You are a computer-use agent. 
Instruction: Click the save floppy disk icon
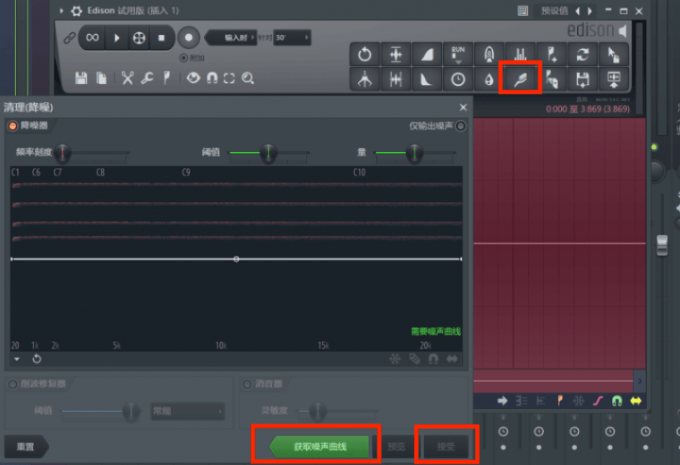(x=80, y=78)
